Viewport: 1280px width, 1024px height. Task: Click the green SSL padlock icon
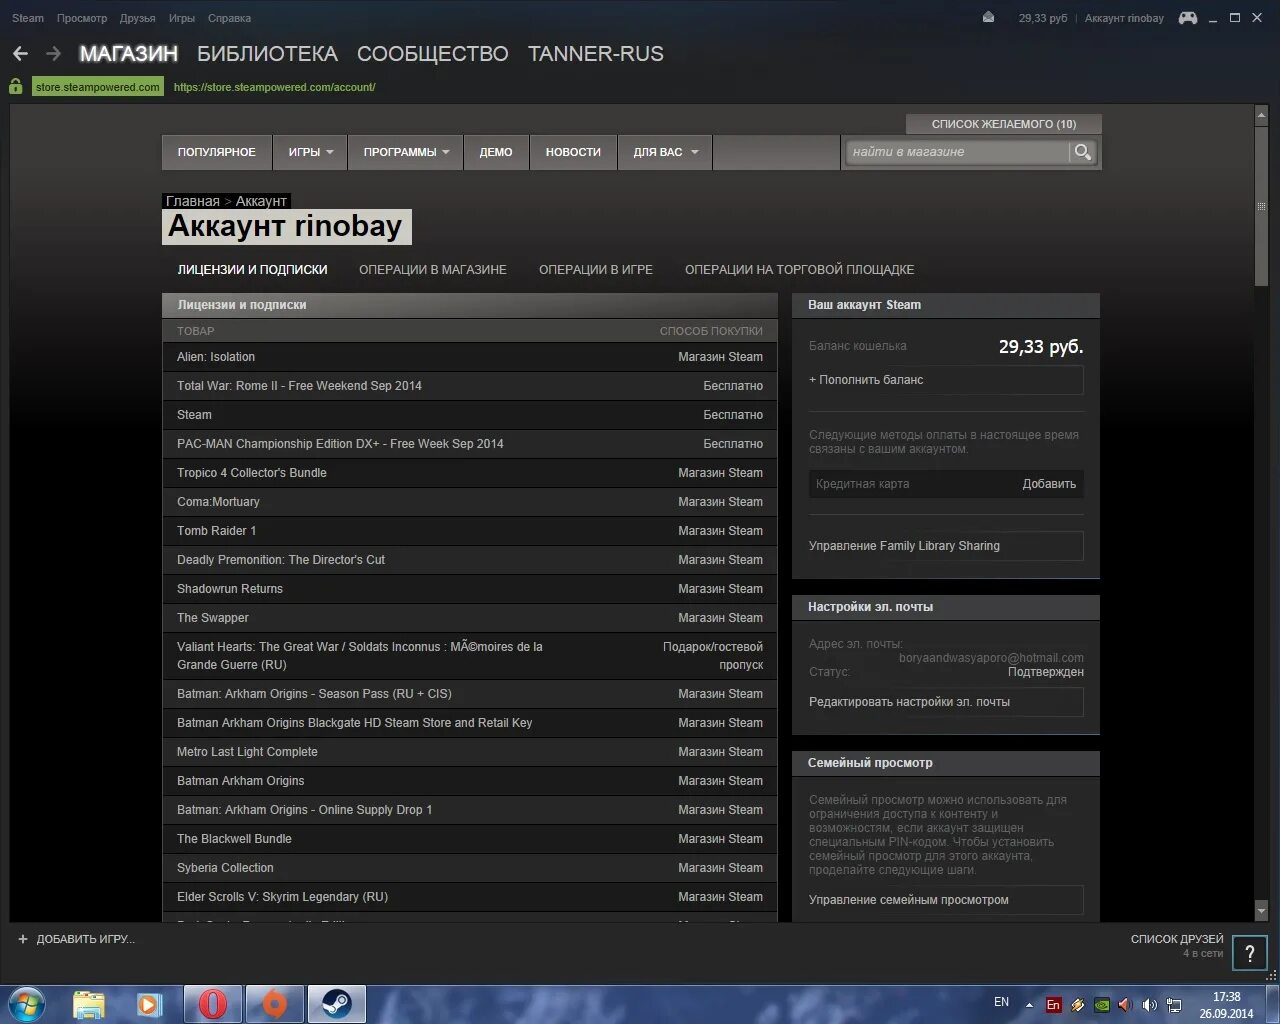click(16, 87)
